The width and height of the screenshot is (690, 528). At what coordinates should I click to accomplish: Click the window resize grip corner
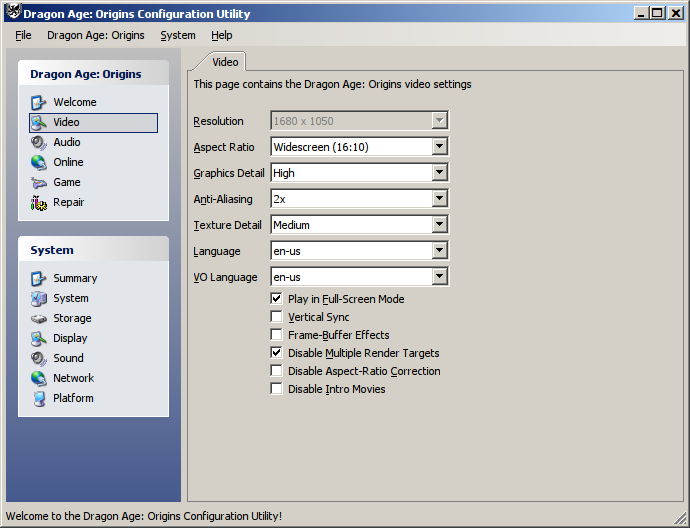click(x=681, y=518)
